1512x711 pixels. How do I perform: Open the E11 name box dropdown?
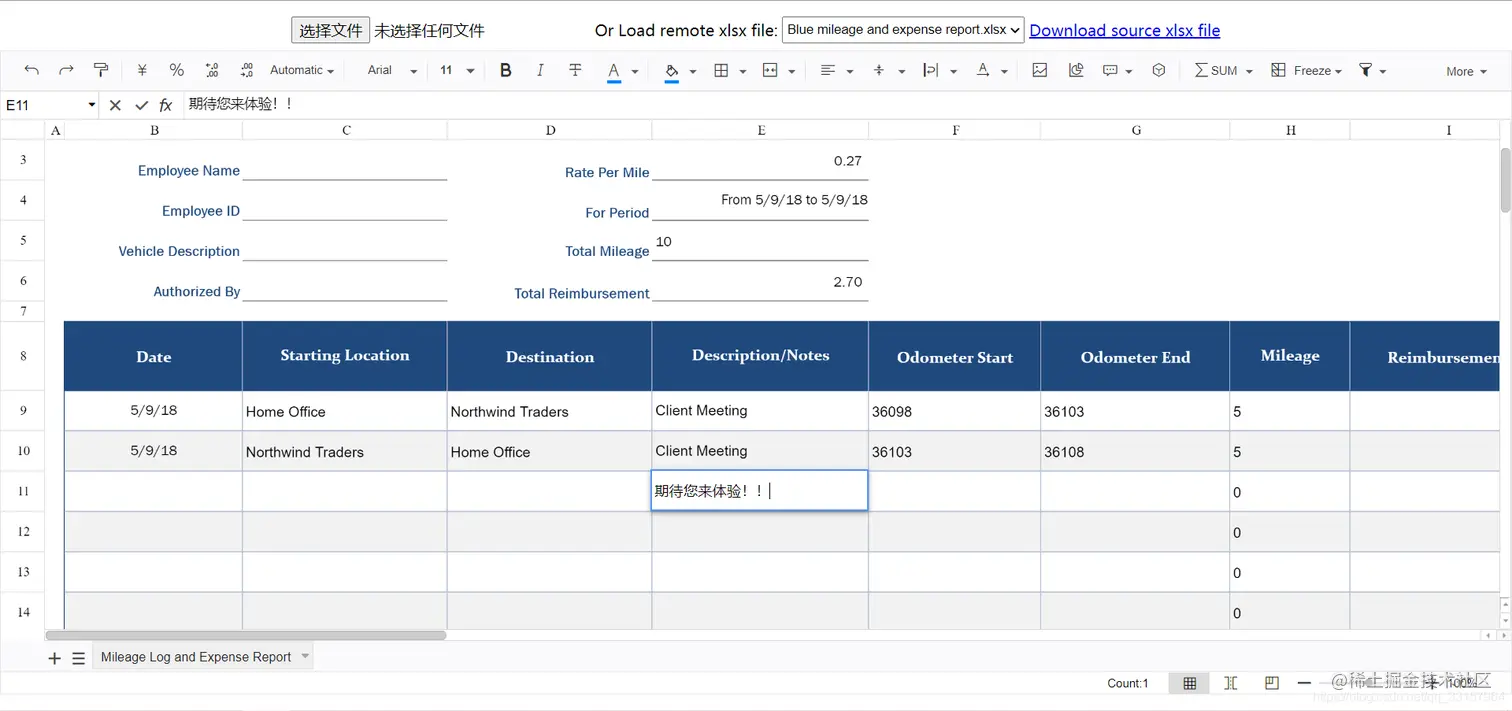coord(92,105)
